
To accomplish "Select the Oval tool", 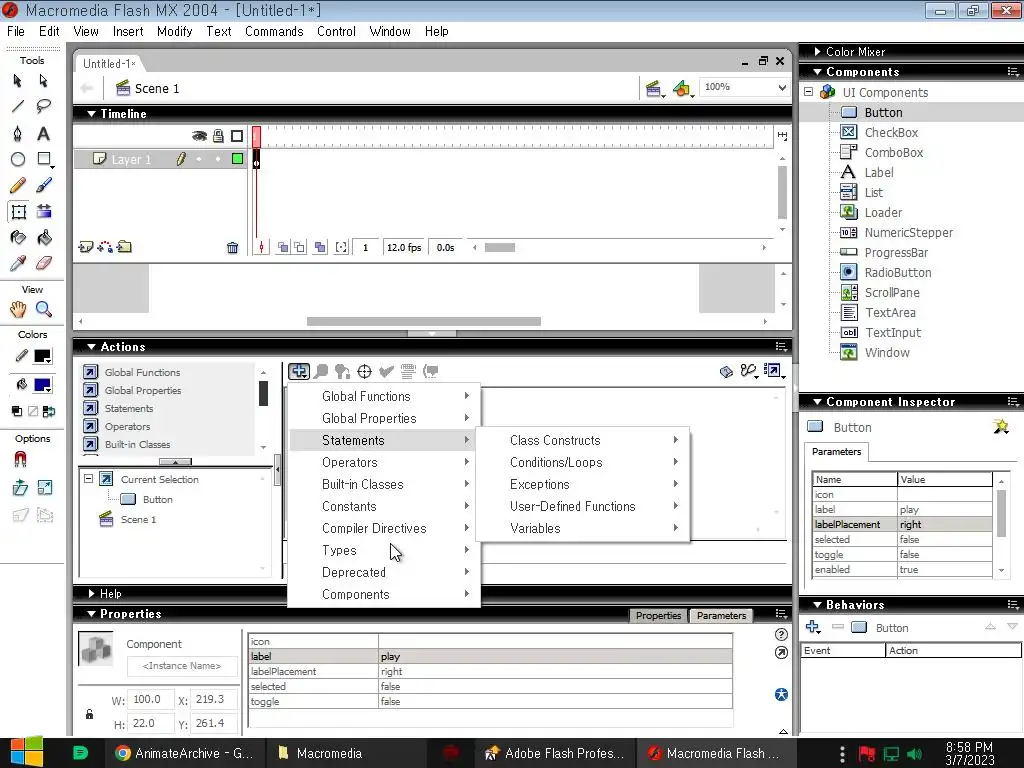I will [18, 159].
